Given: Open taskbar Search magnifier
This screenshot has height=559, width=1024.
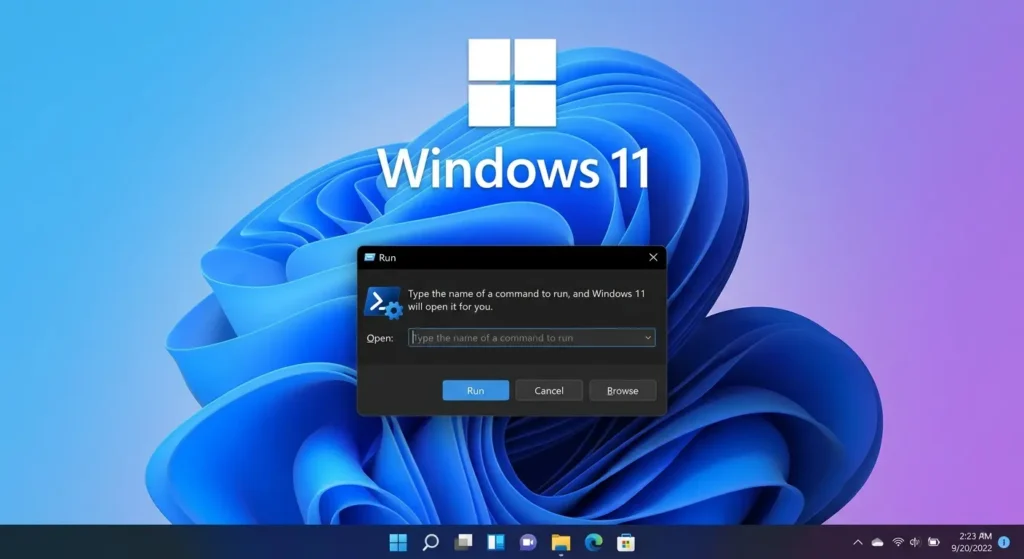Looking at the screenshot, I should pyautogui.click(x=430, y=542).
